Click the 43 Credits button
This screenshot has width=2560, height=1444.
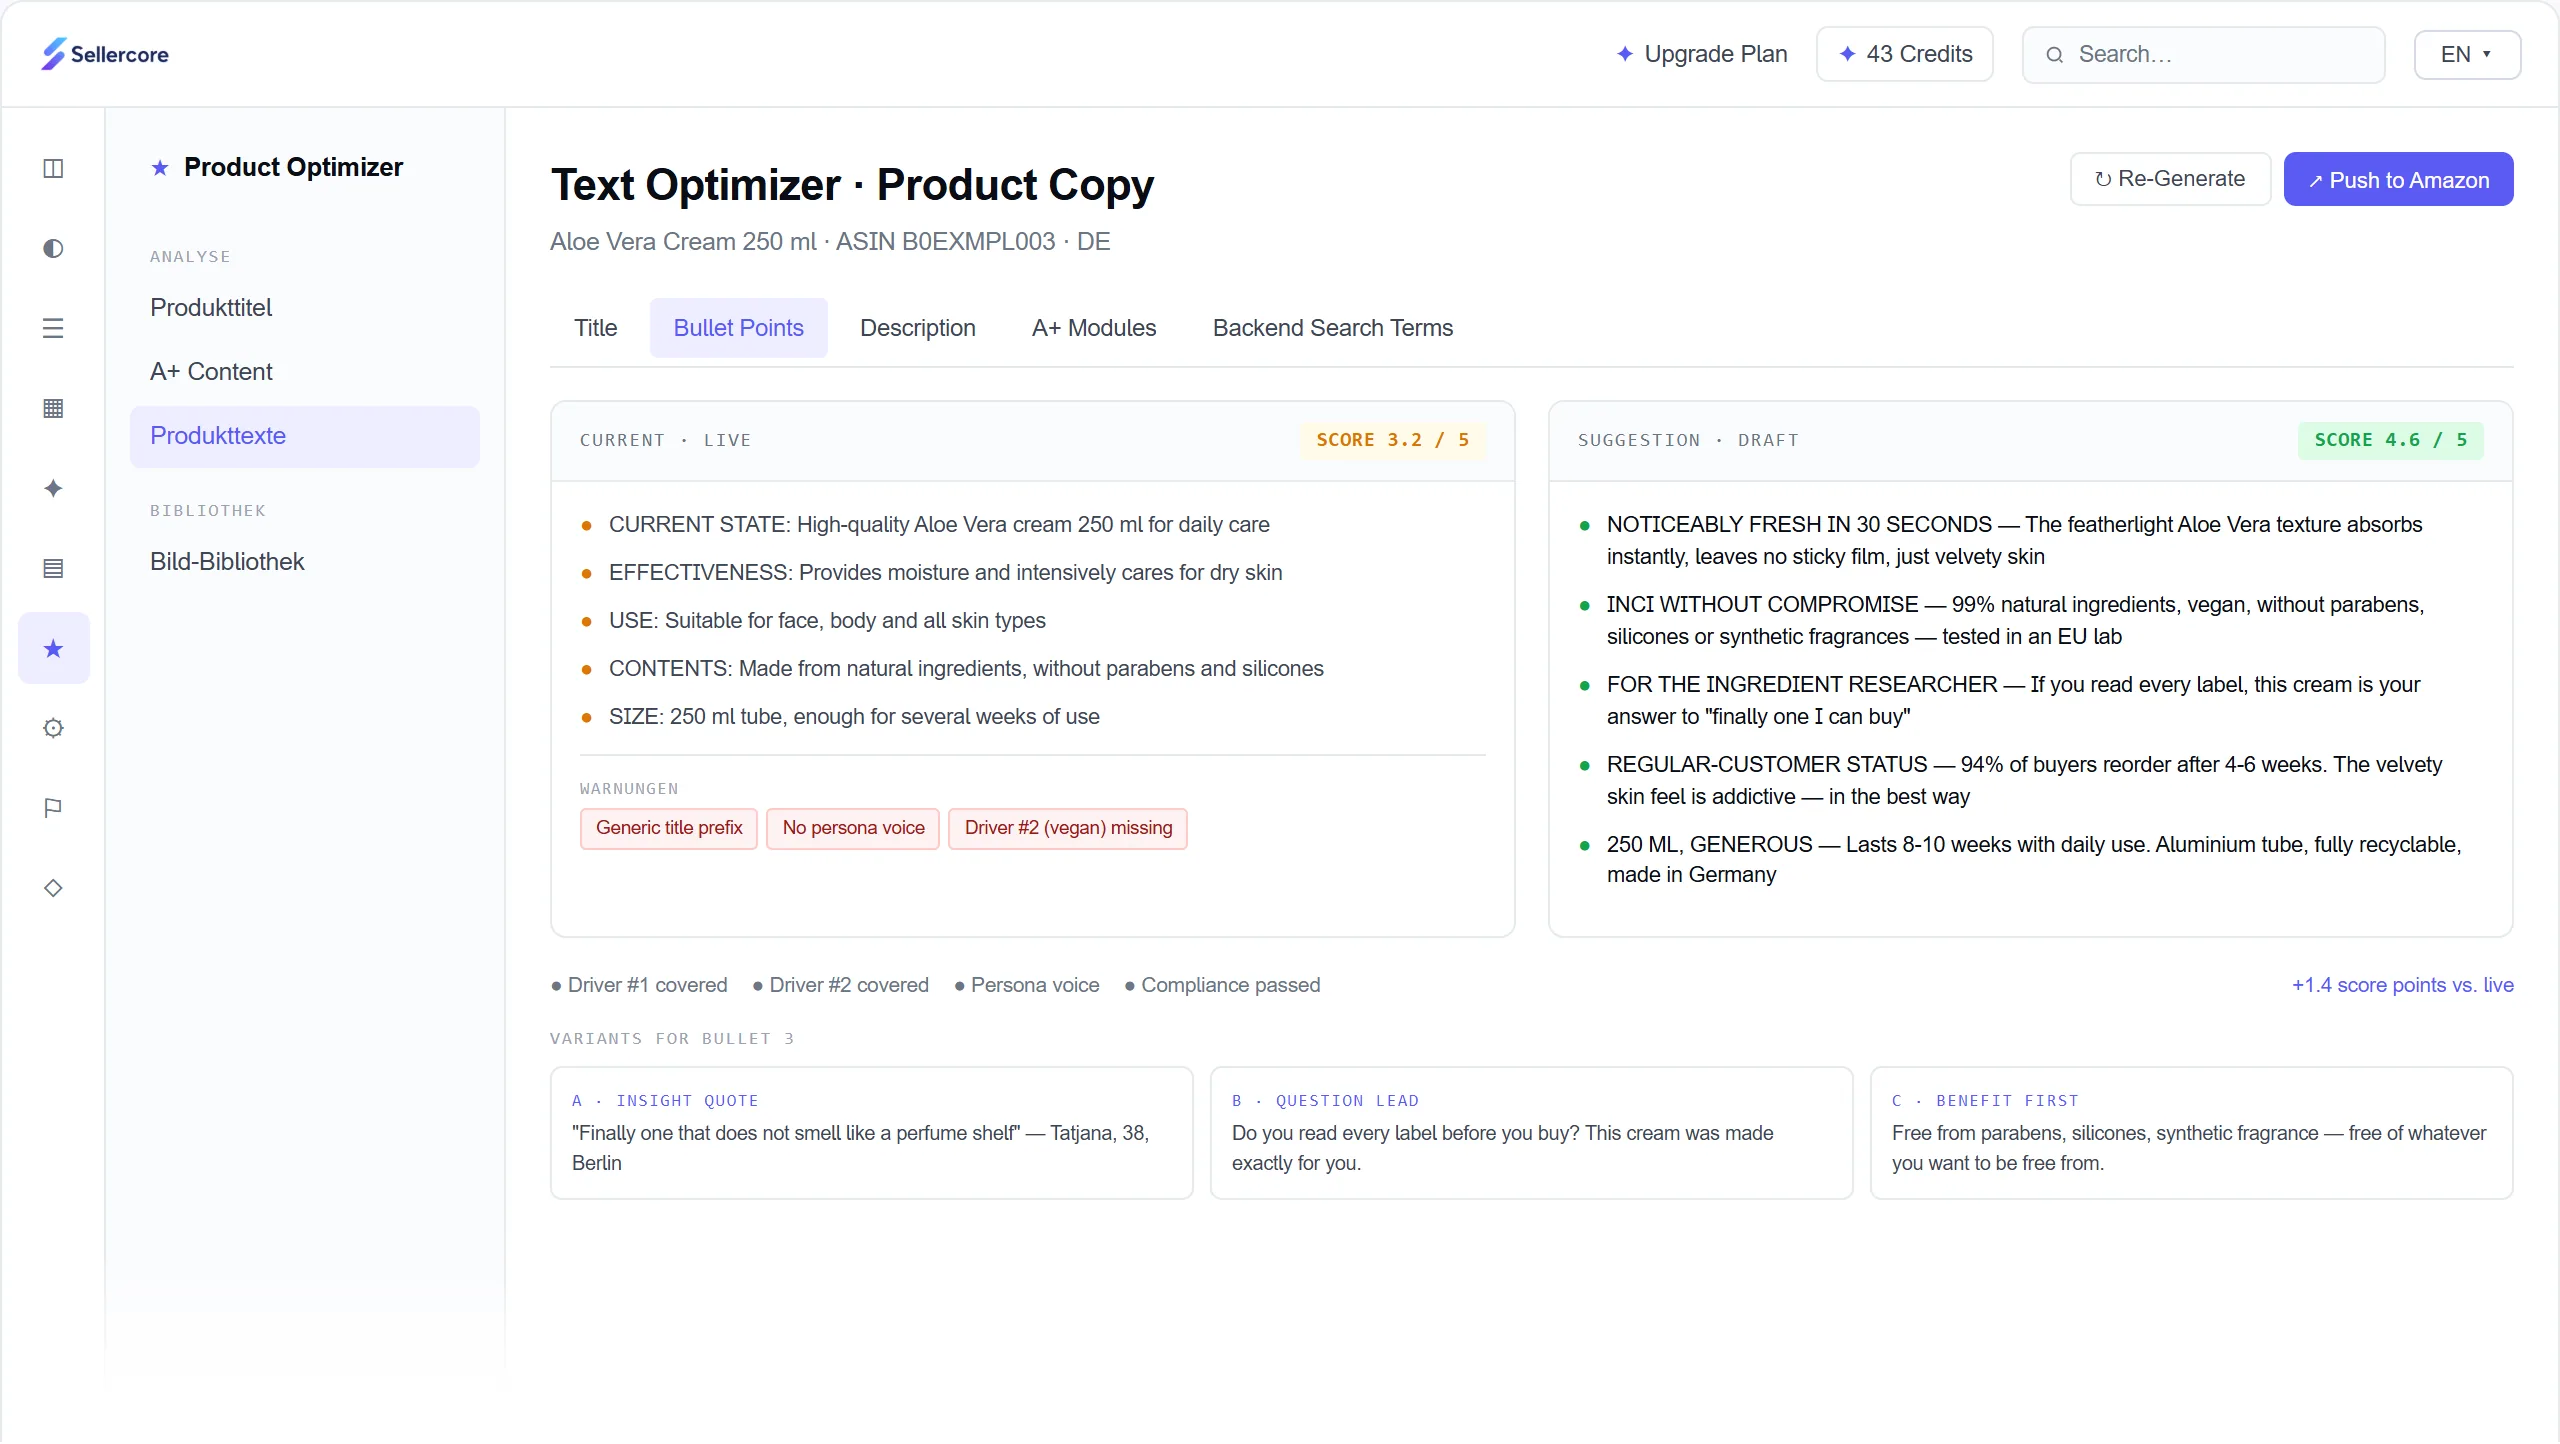1905,54
